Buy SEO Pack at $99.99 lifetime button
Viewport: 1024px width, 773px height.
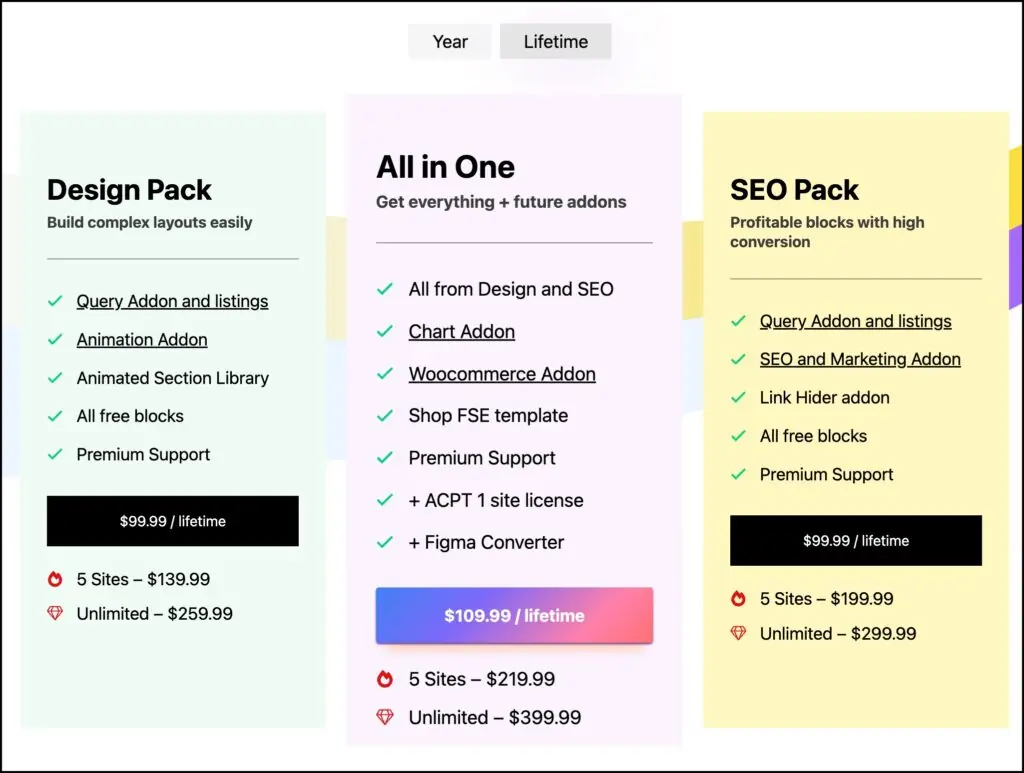click(x=856, y=541)
